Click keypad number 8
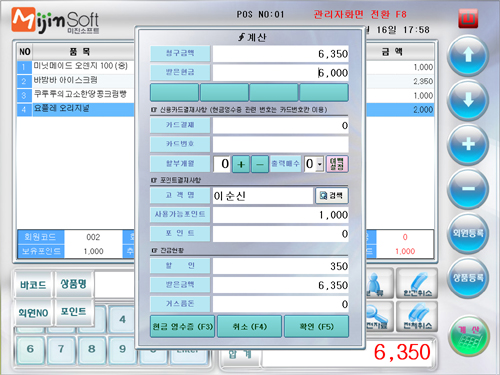The width and height of the screenshot is (500, 375). pos(92,349)
